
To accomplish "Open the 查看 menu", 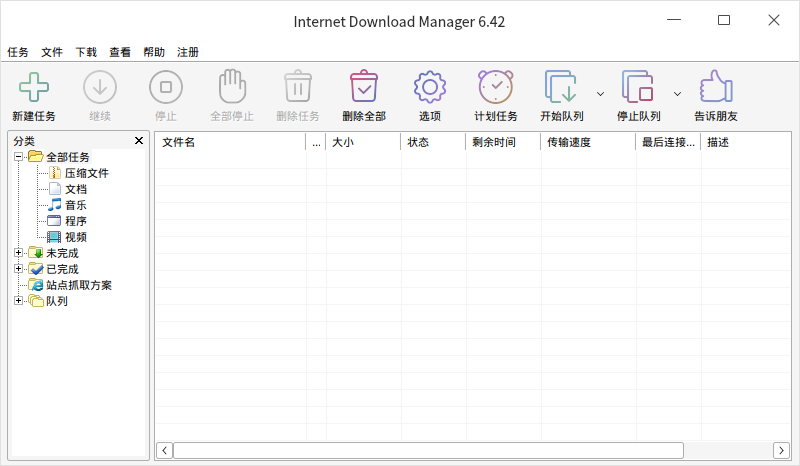I will [x=120, y=52].
